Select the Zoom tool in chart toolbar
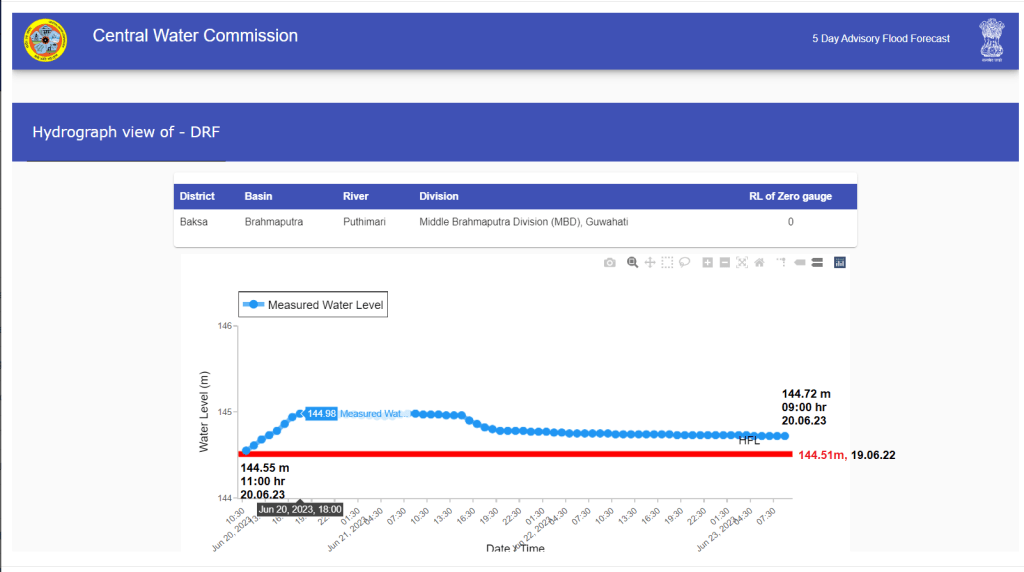1024x572 pixels. [632, 263]
